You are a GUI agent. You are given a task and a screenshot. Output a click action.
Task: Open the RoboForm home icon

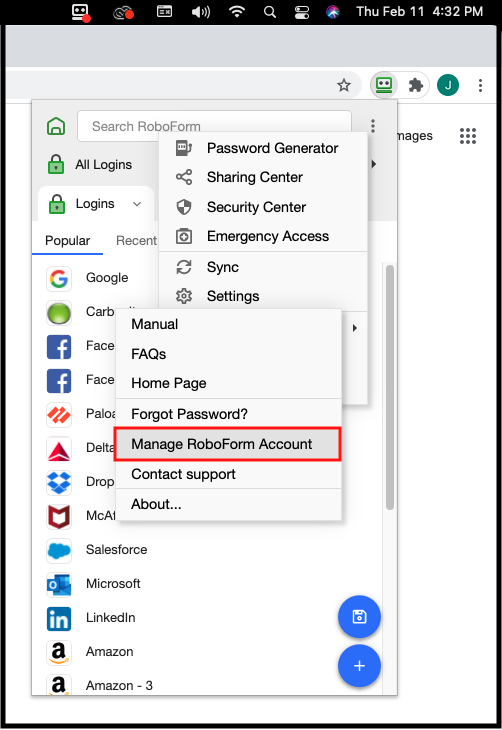[x=56, y=126]
